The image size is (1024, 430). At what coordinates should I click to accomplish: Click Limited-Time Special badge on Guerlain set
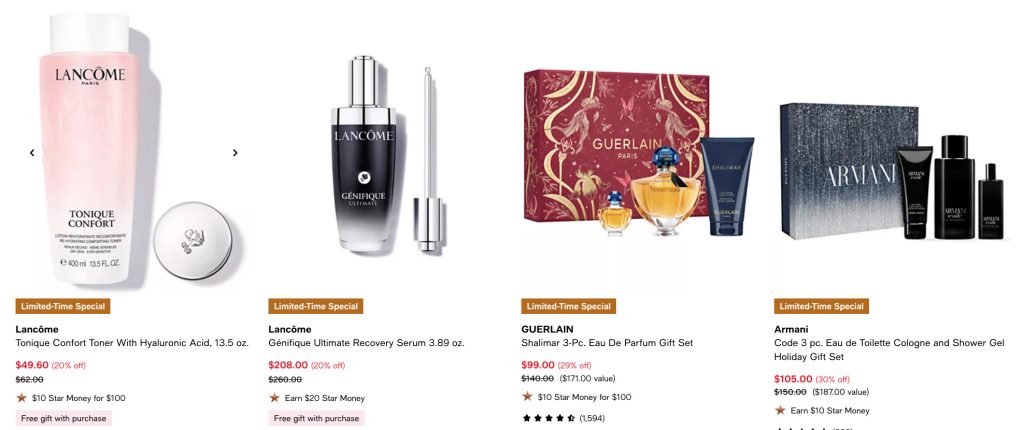[568, 306]
